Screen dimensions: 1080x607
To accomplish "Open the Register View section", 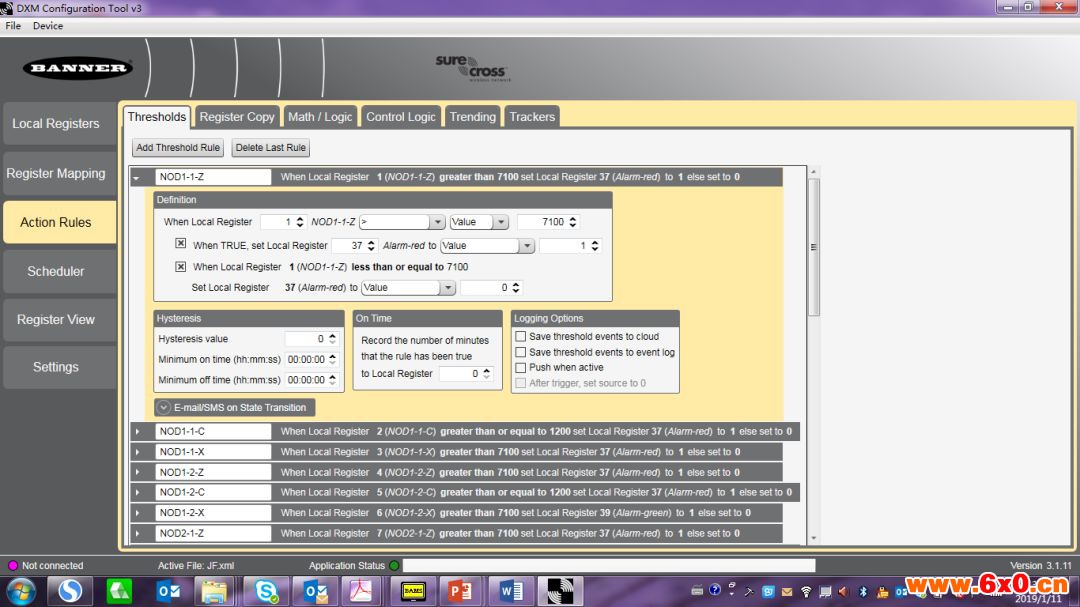I will point(60,320).
